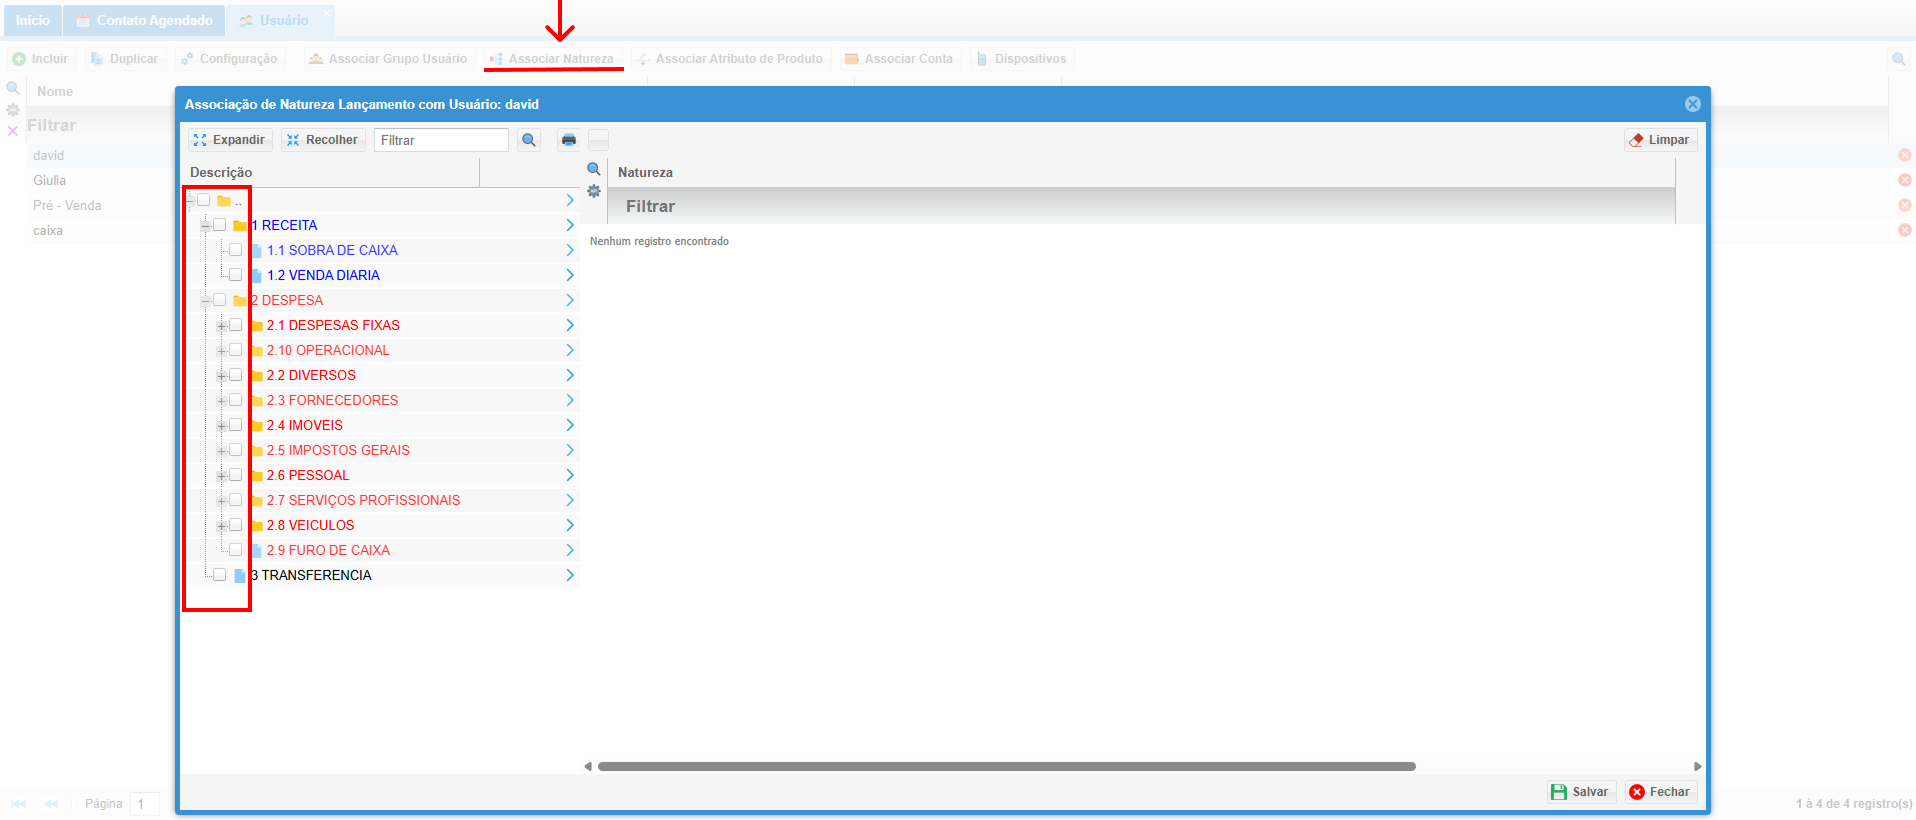Click the blue arrow on 2.6 PESSOAL row
The width and height of the screenshot is (1916, 820).
click(570, 475)
